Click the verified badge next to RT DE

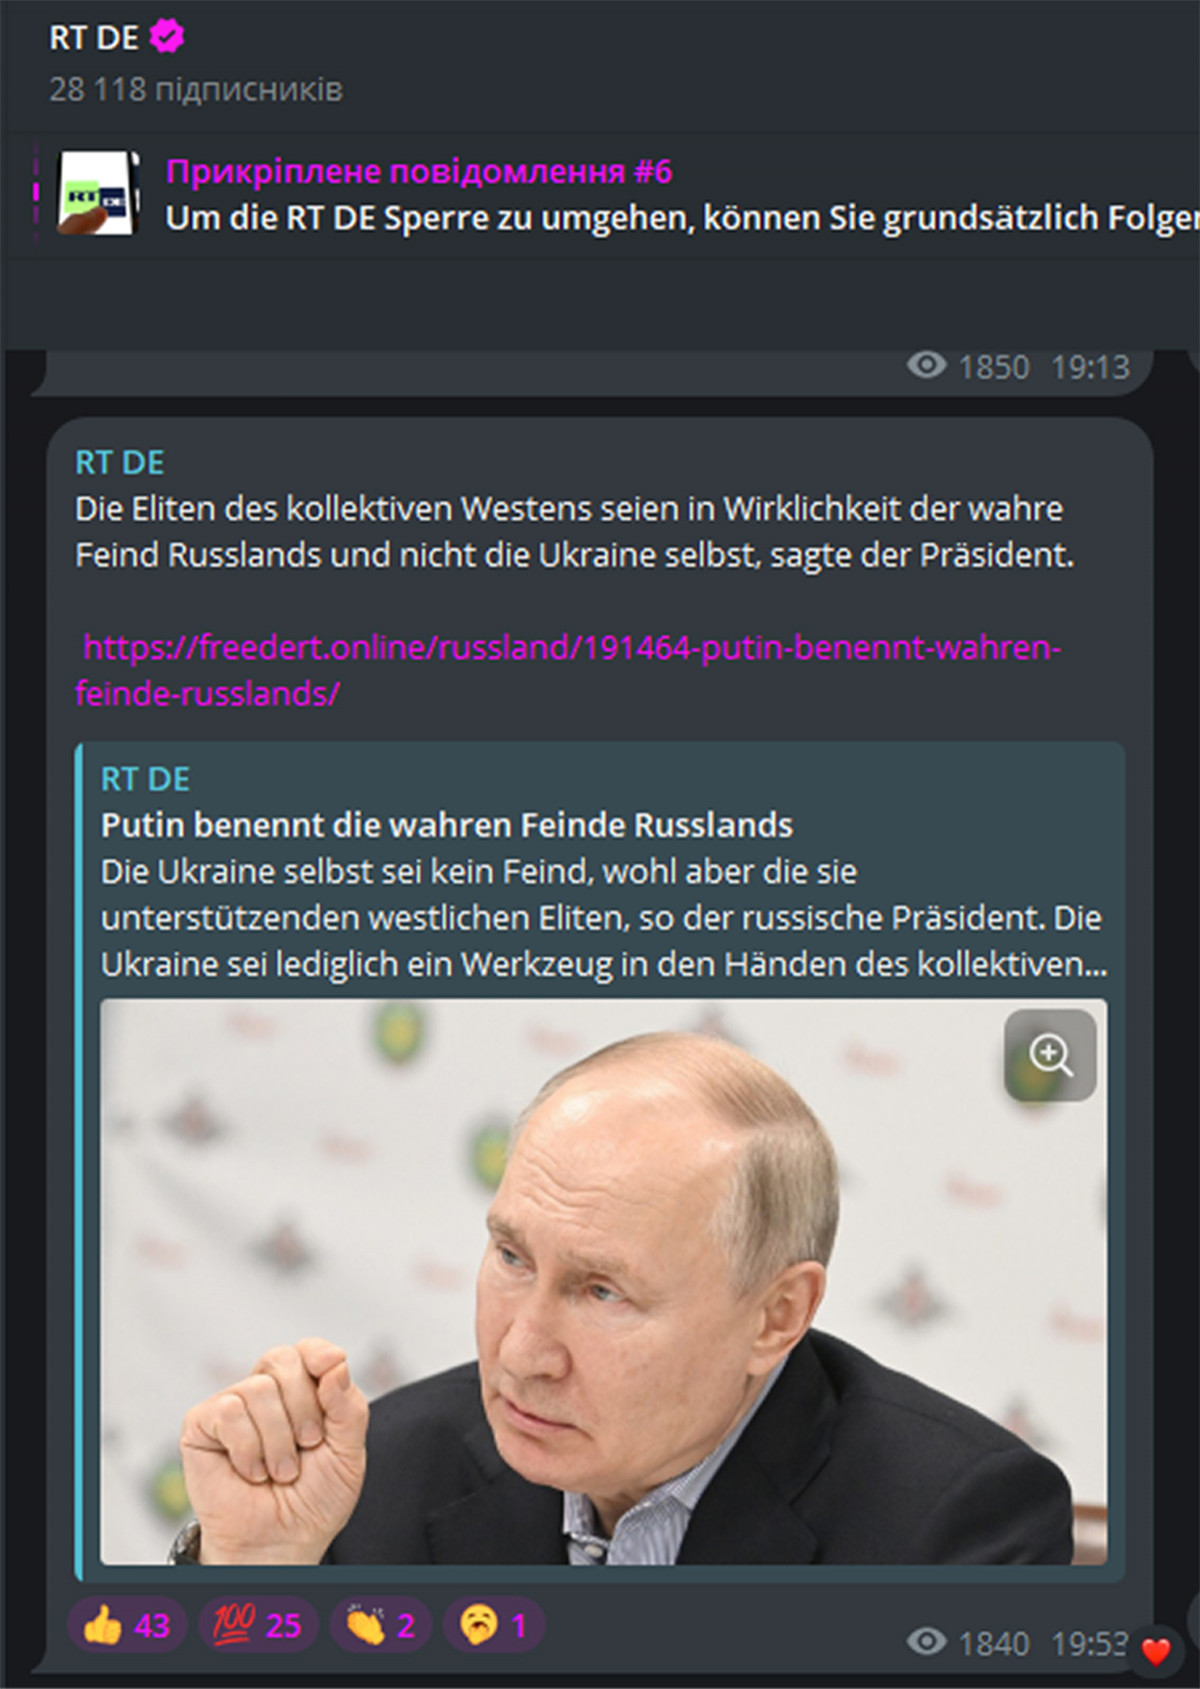tap(167, 38)
